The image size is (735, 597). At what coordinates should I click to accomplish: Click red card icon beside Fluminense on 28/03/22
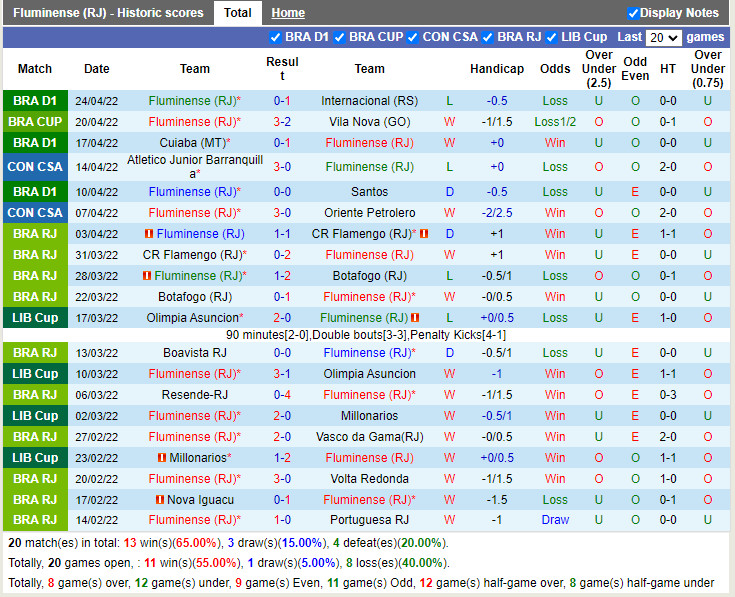tap(147, 276)
